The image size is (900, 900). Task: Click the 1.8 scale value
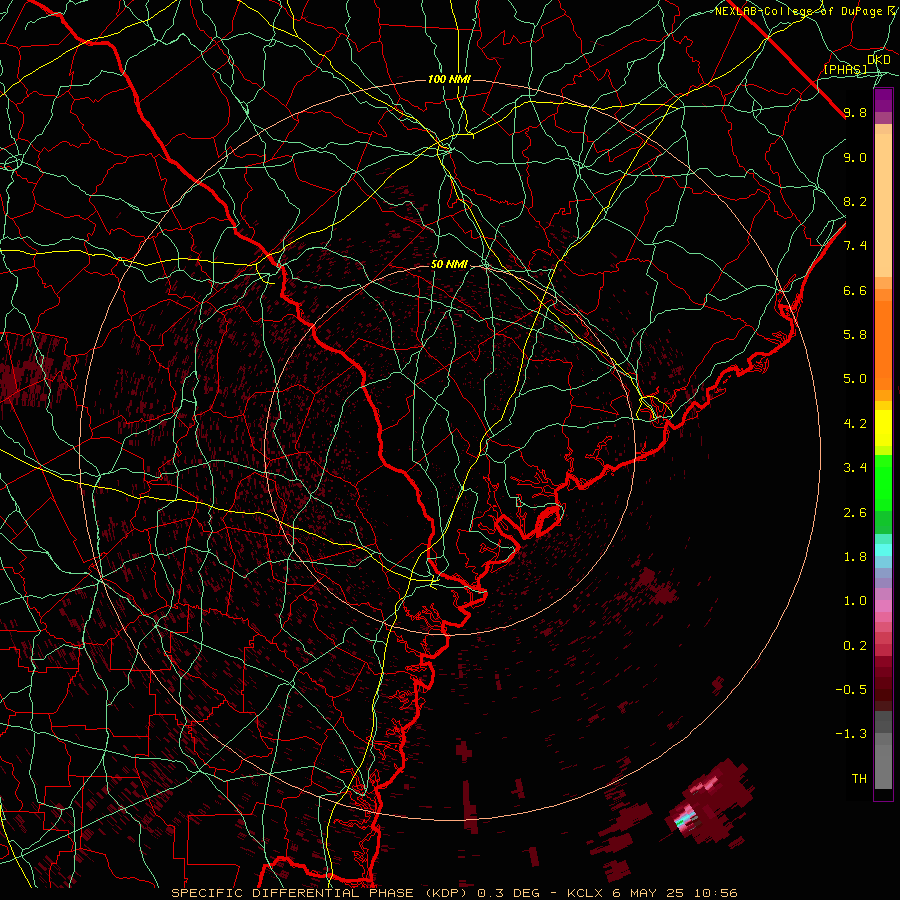click(x=855, y=557)
